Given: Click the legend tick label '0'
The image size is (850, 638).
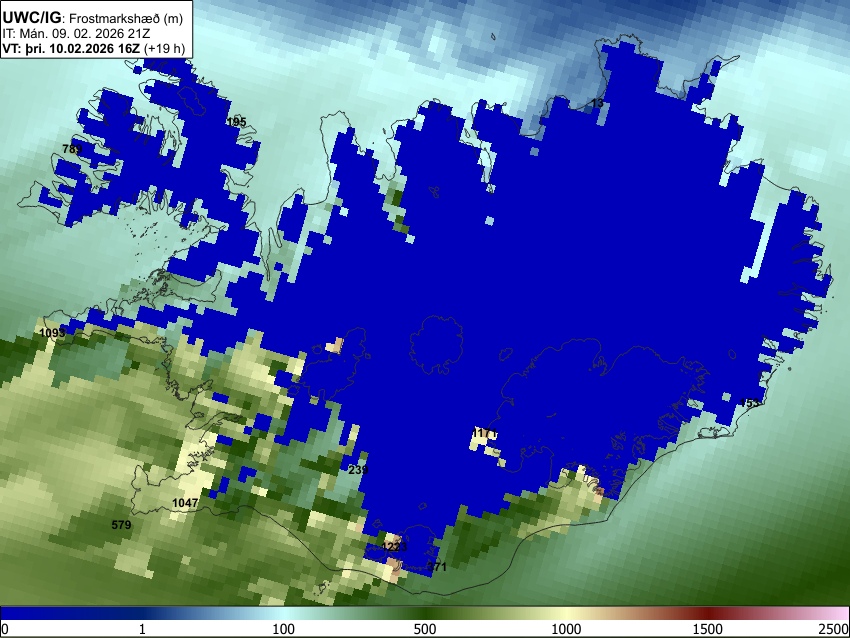Looking at the screenshot, I should pos(5,629).
